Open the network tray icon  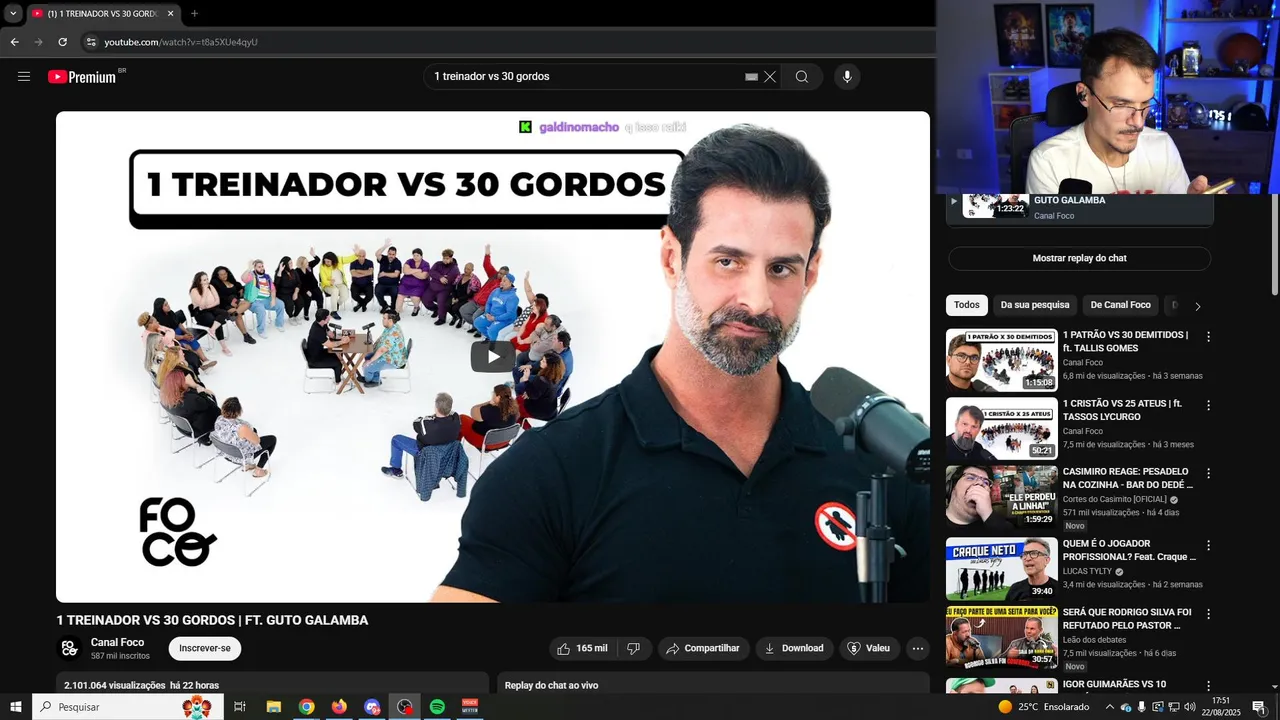click(x=1174, y=707)
